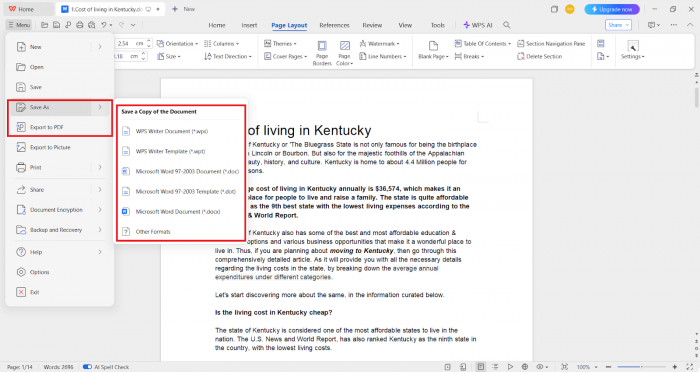Click the search magnifier icon in ribbon tabs
The image size is (700, 372).
[x=507, y=25]
